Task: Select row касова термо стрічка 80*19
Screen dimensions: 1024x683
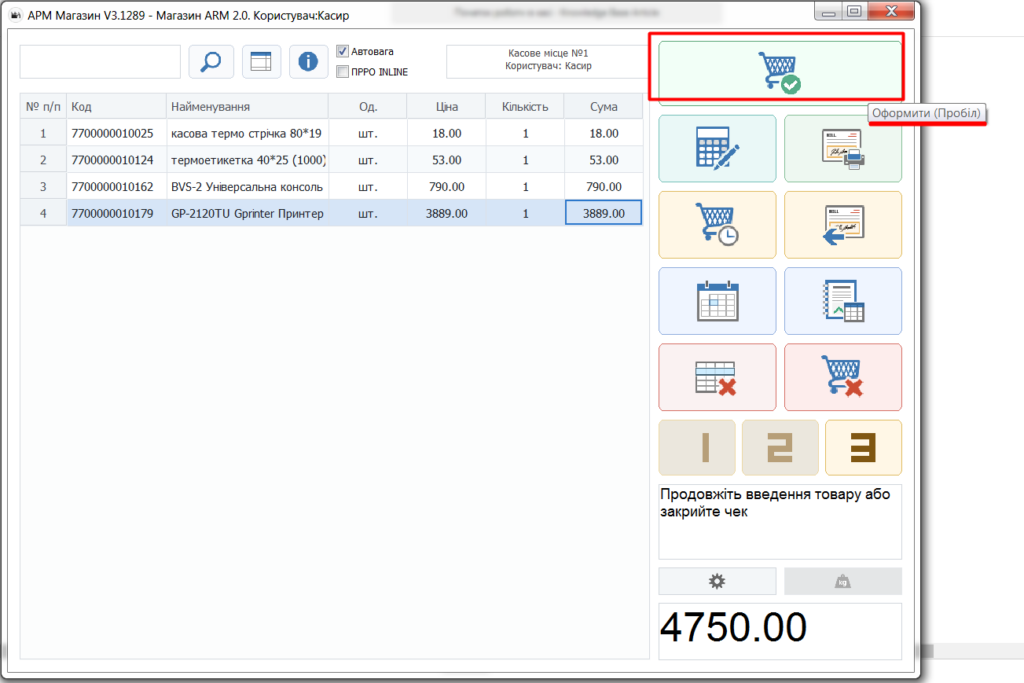Action: [331, 133]
